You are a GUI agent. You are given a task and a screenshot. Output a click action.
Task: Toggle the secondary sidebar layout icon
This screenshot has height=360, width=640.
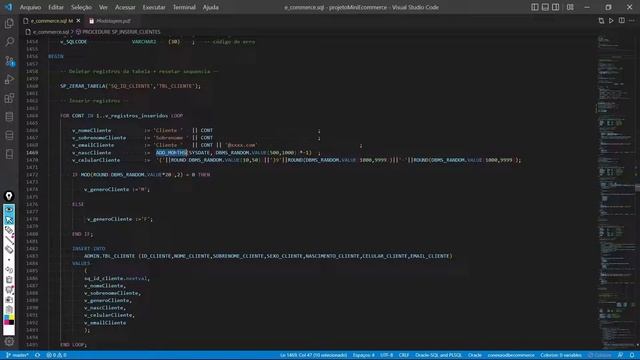point(556,7)
